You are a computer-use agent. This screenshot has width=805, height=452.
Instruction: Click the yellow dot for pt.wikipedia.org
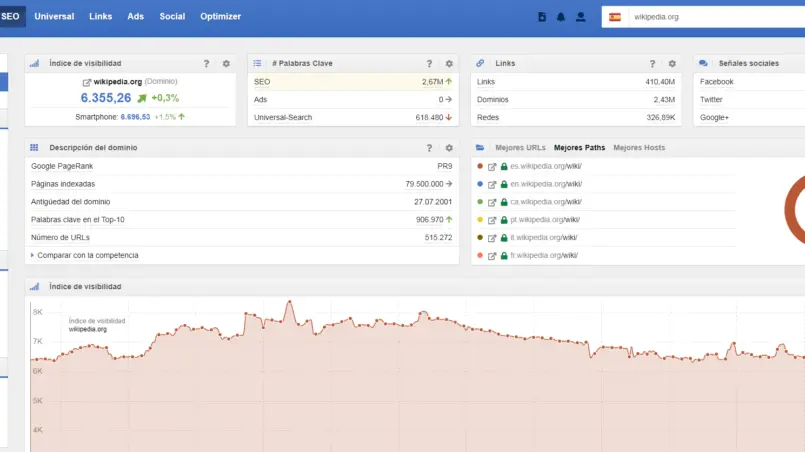(480, 219)
